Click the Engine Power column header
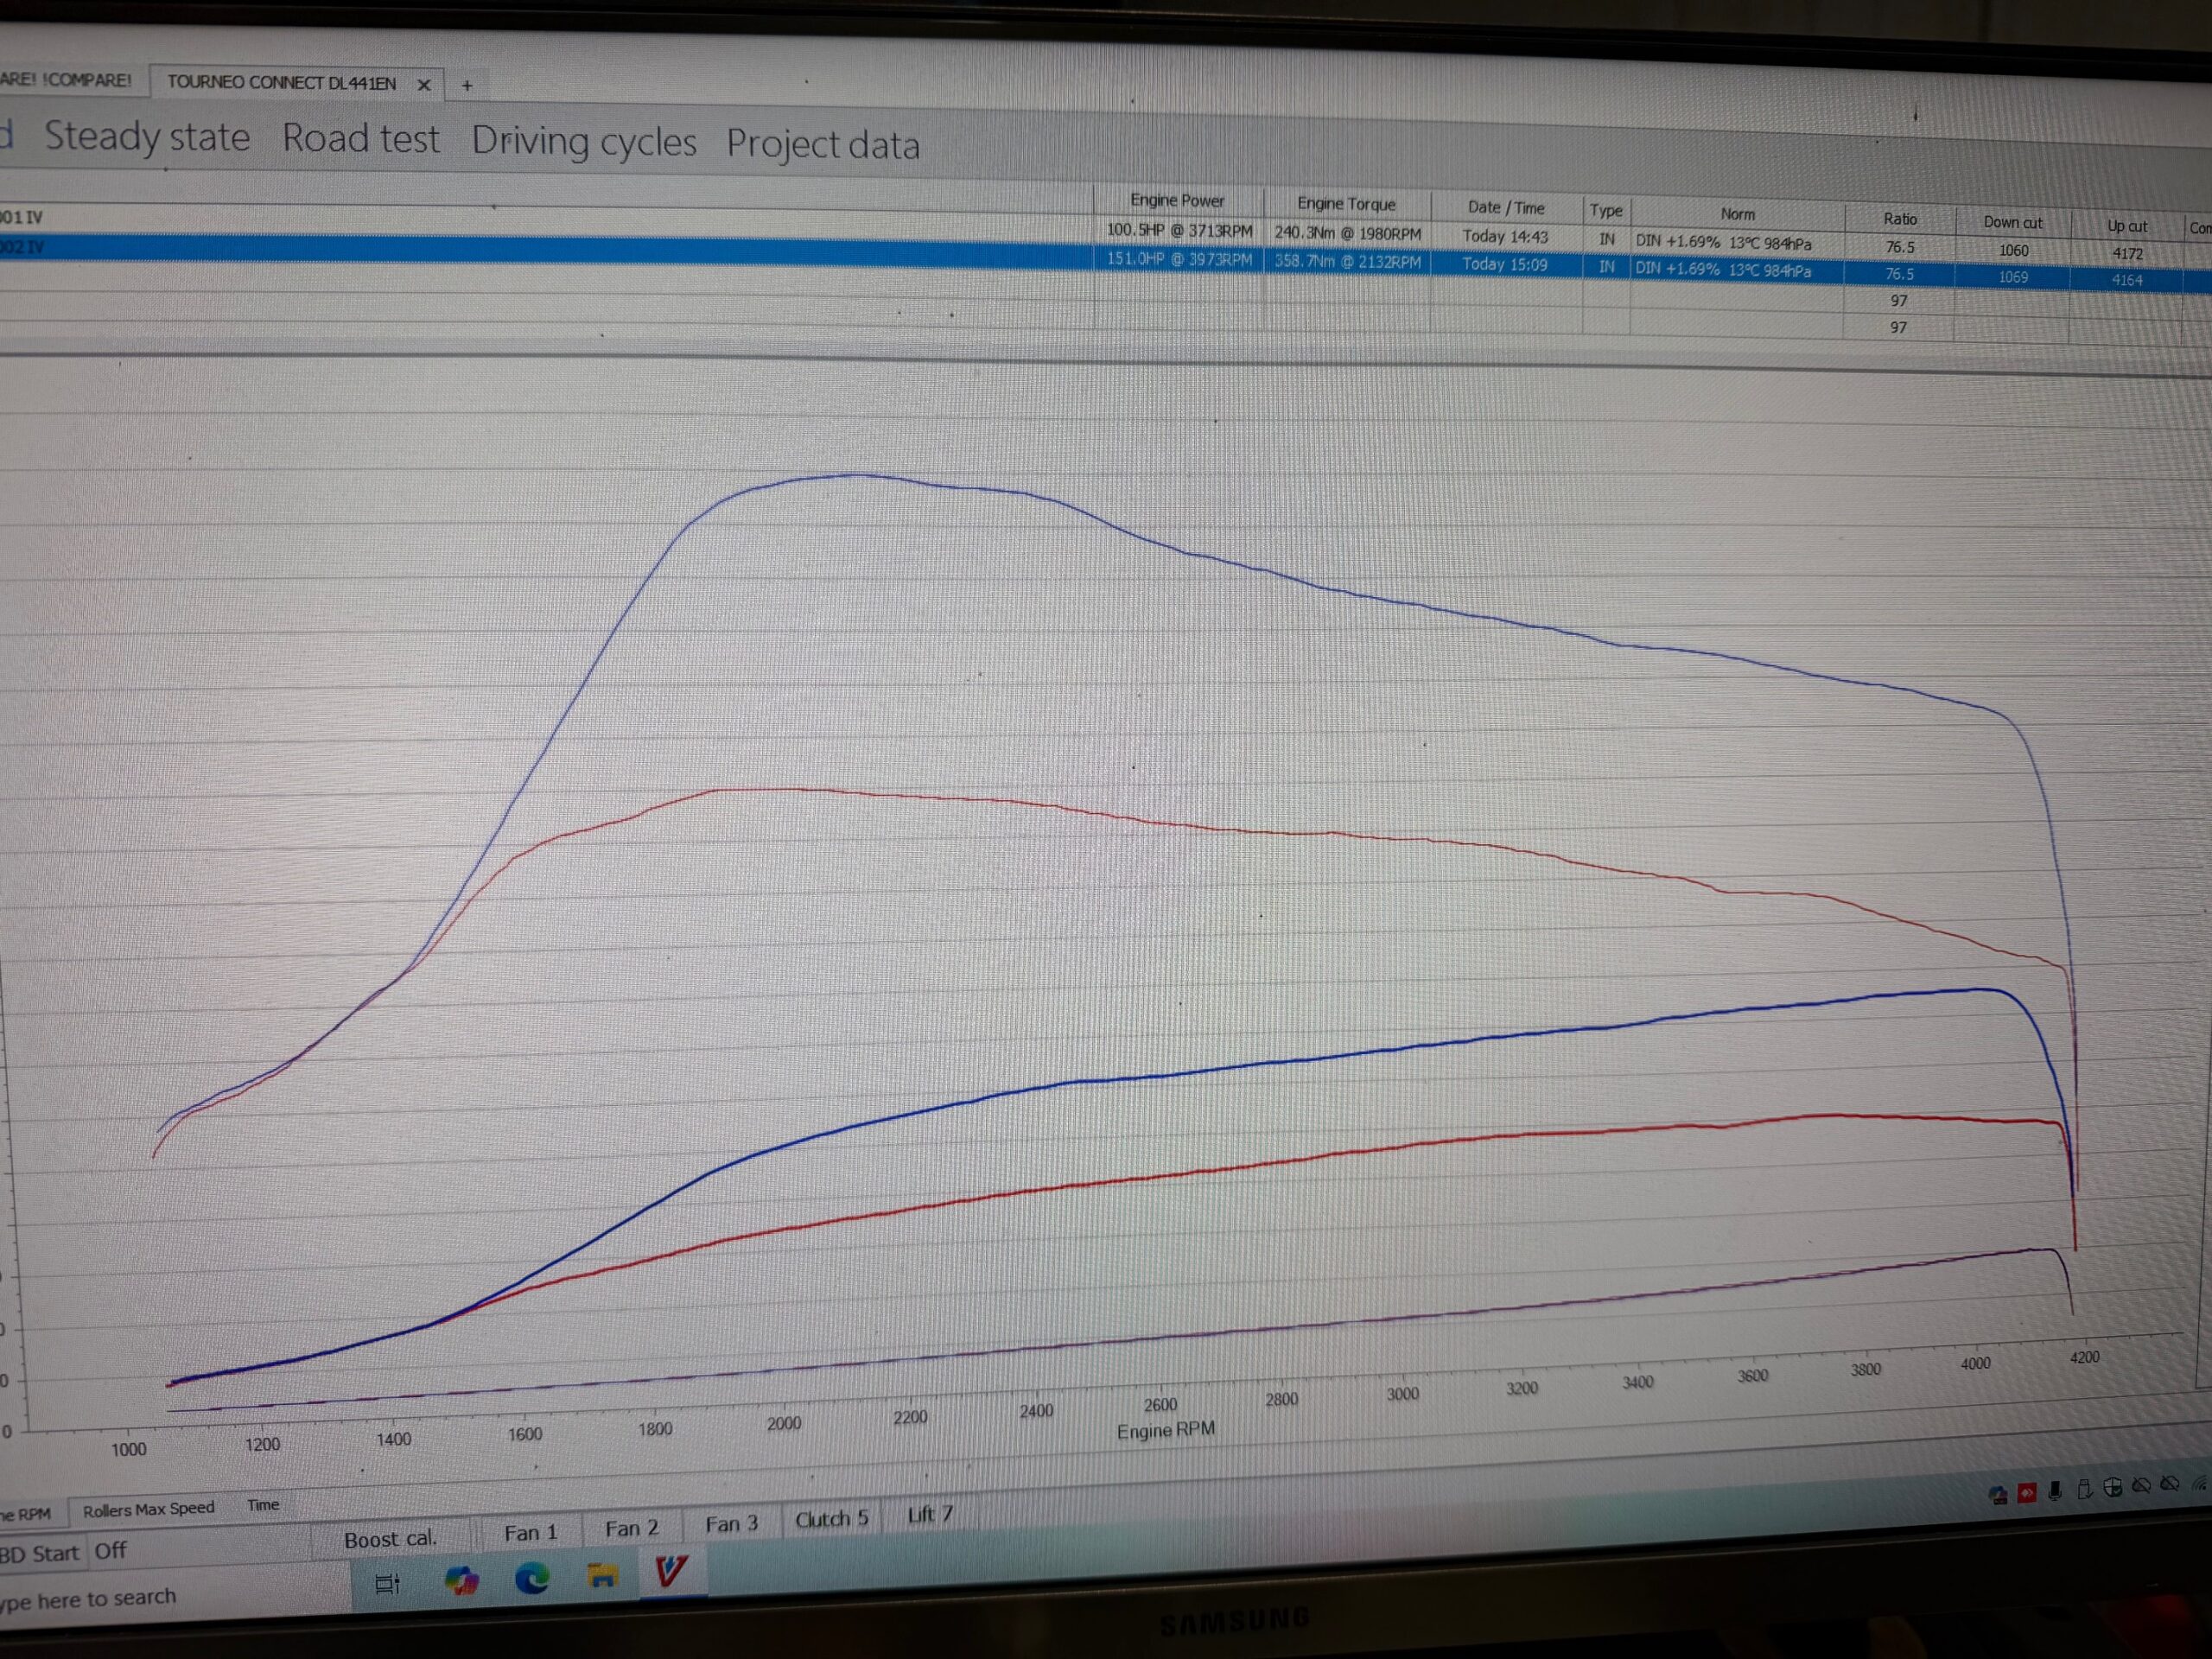Screen dimensions: 2212x1659 1177,200
